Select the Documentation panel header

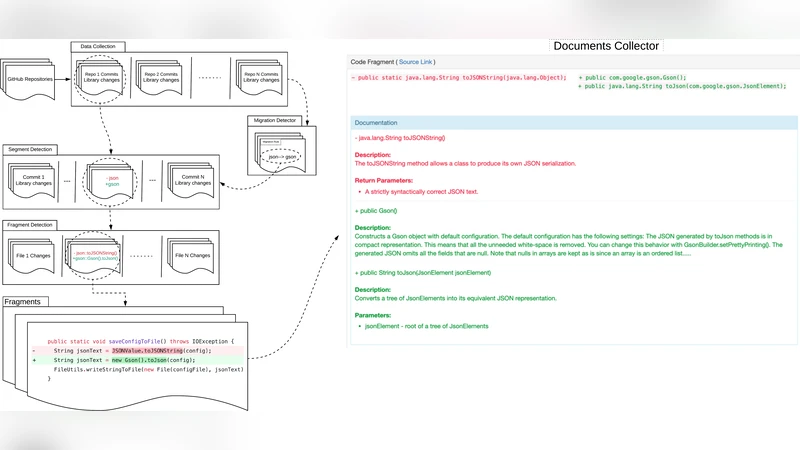[x=376, y=122]
